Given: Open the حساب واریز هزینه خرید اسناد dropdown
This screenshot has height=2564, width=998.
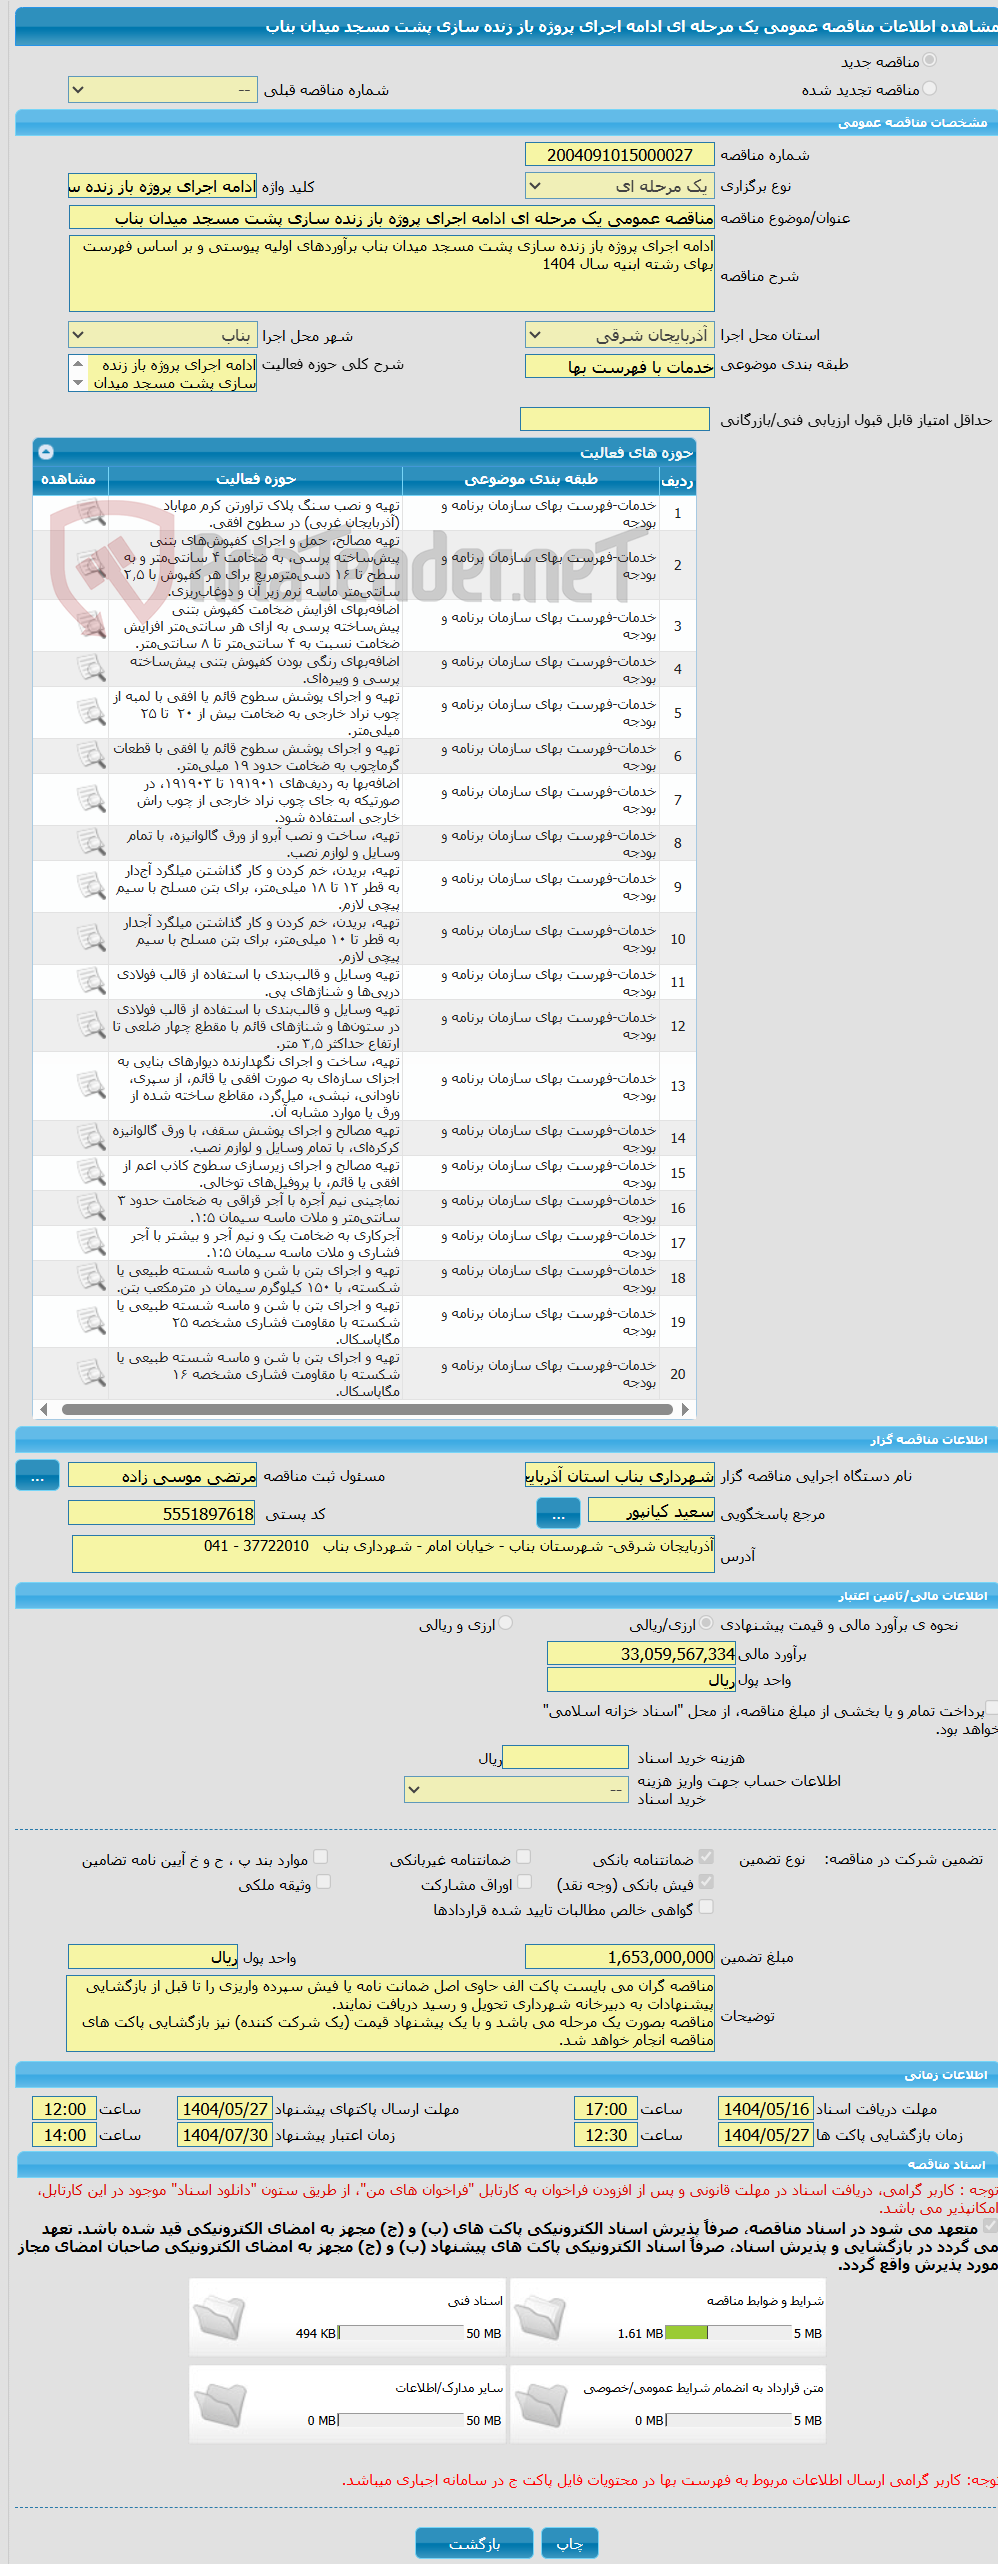Looking at the screenshot, I should (x=516, y=1790).
